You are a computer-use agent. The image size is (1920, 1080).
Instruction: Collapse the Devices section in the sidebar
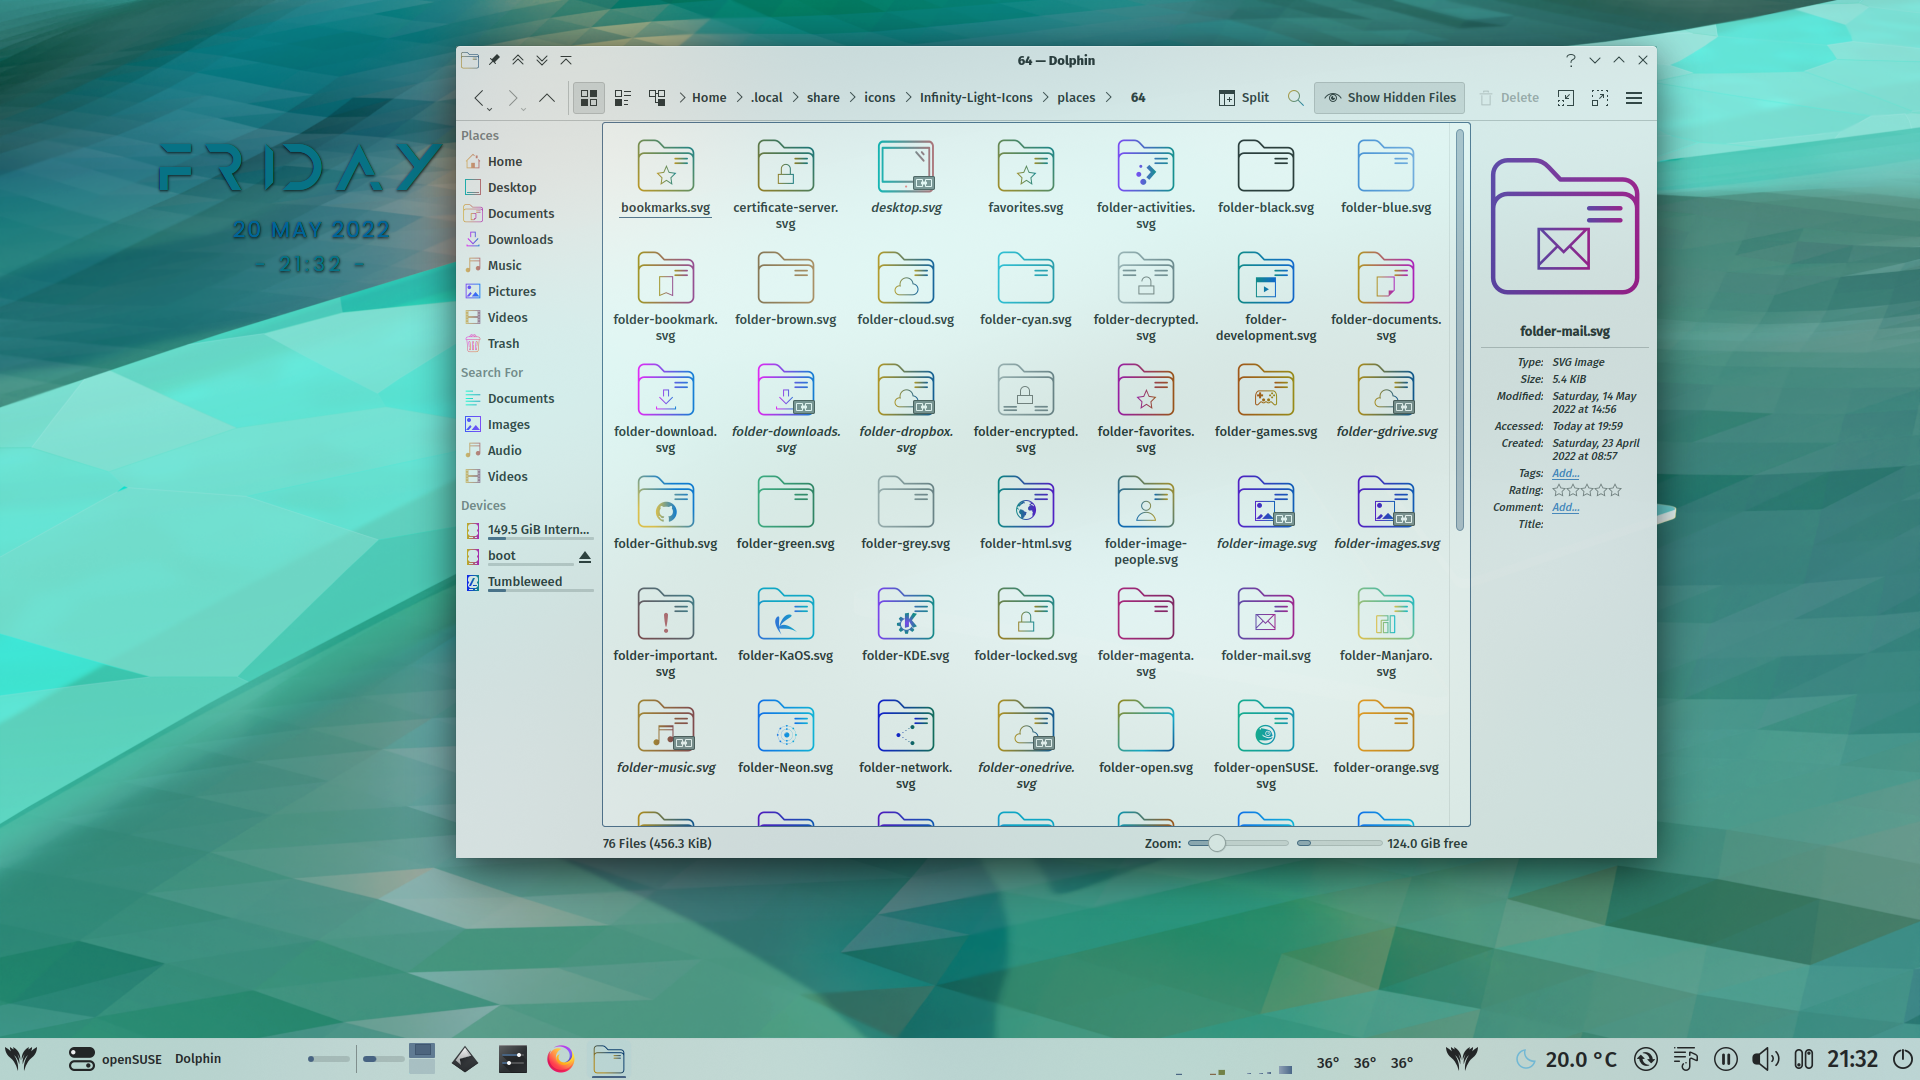tap(483, 505)
